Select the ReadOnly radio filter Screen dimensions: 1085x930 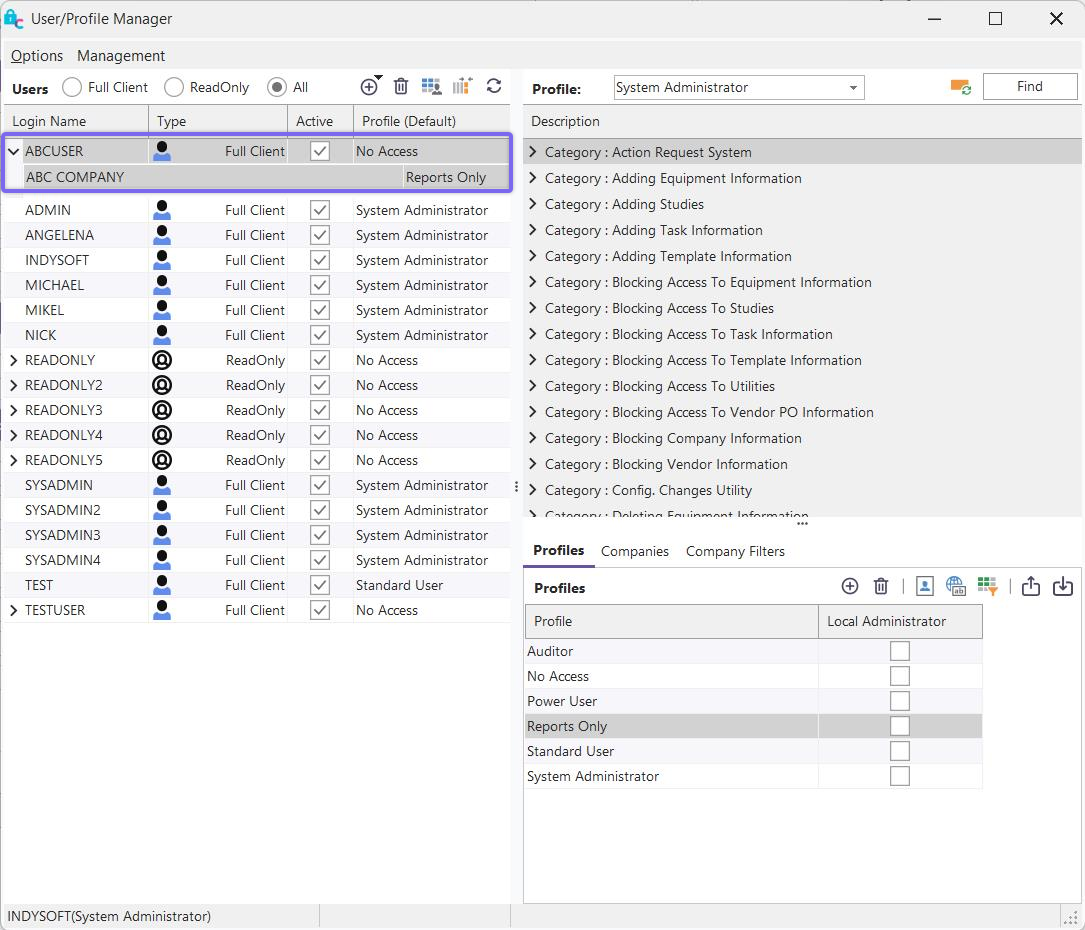pos(174,88)
